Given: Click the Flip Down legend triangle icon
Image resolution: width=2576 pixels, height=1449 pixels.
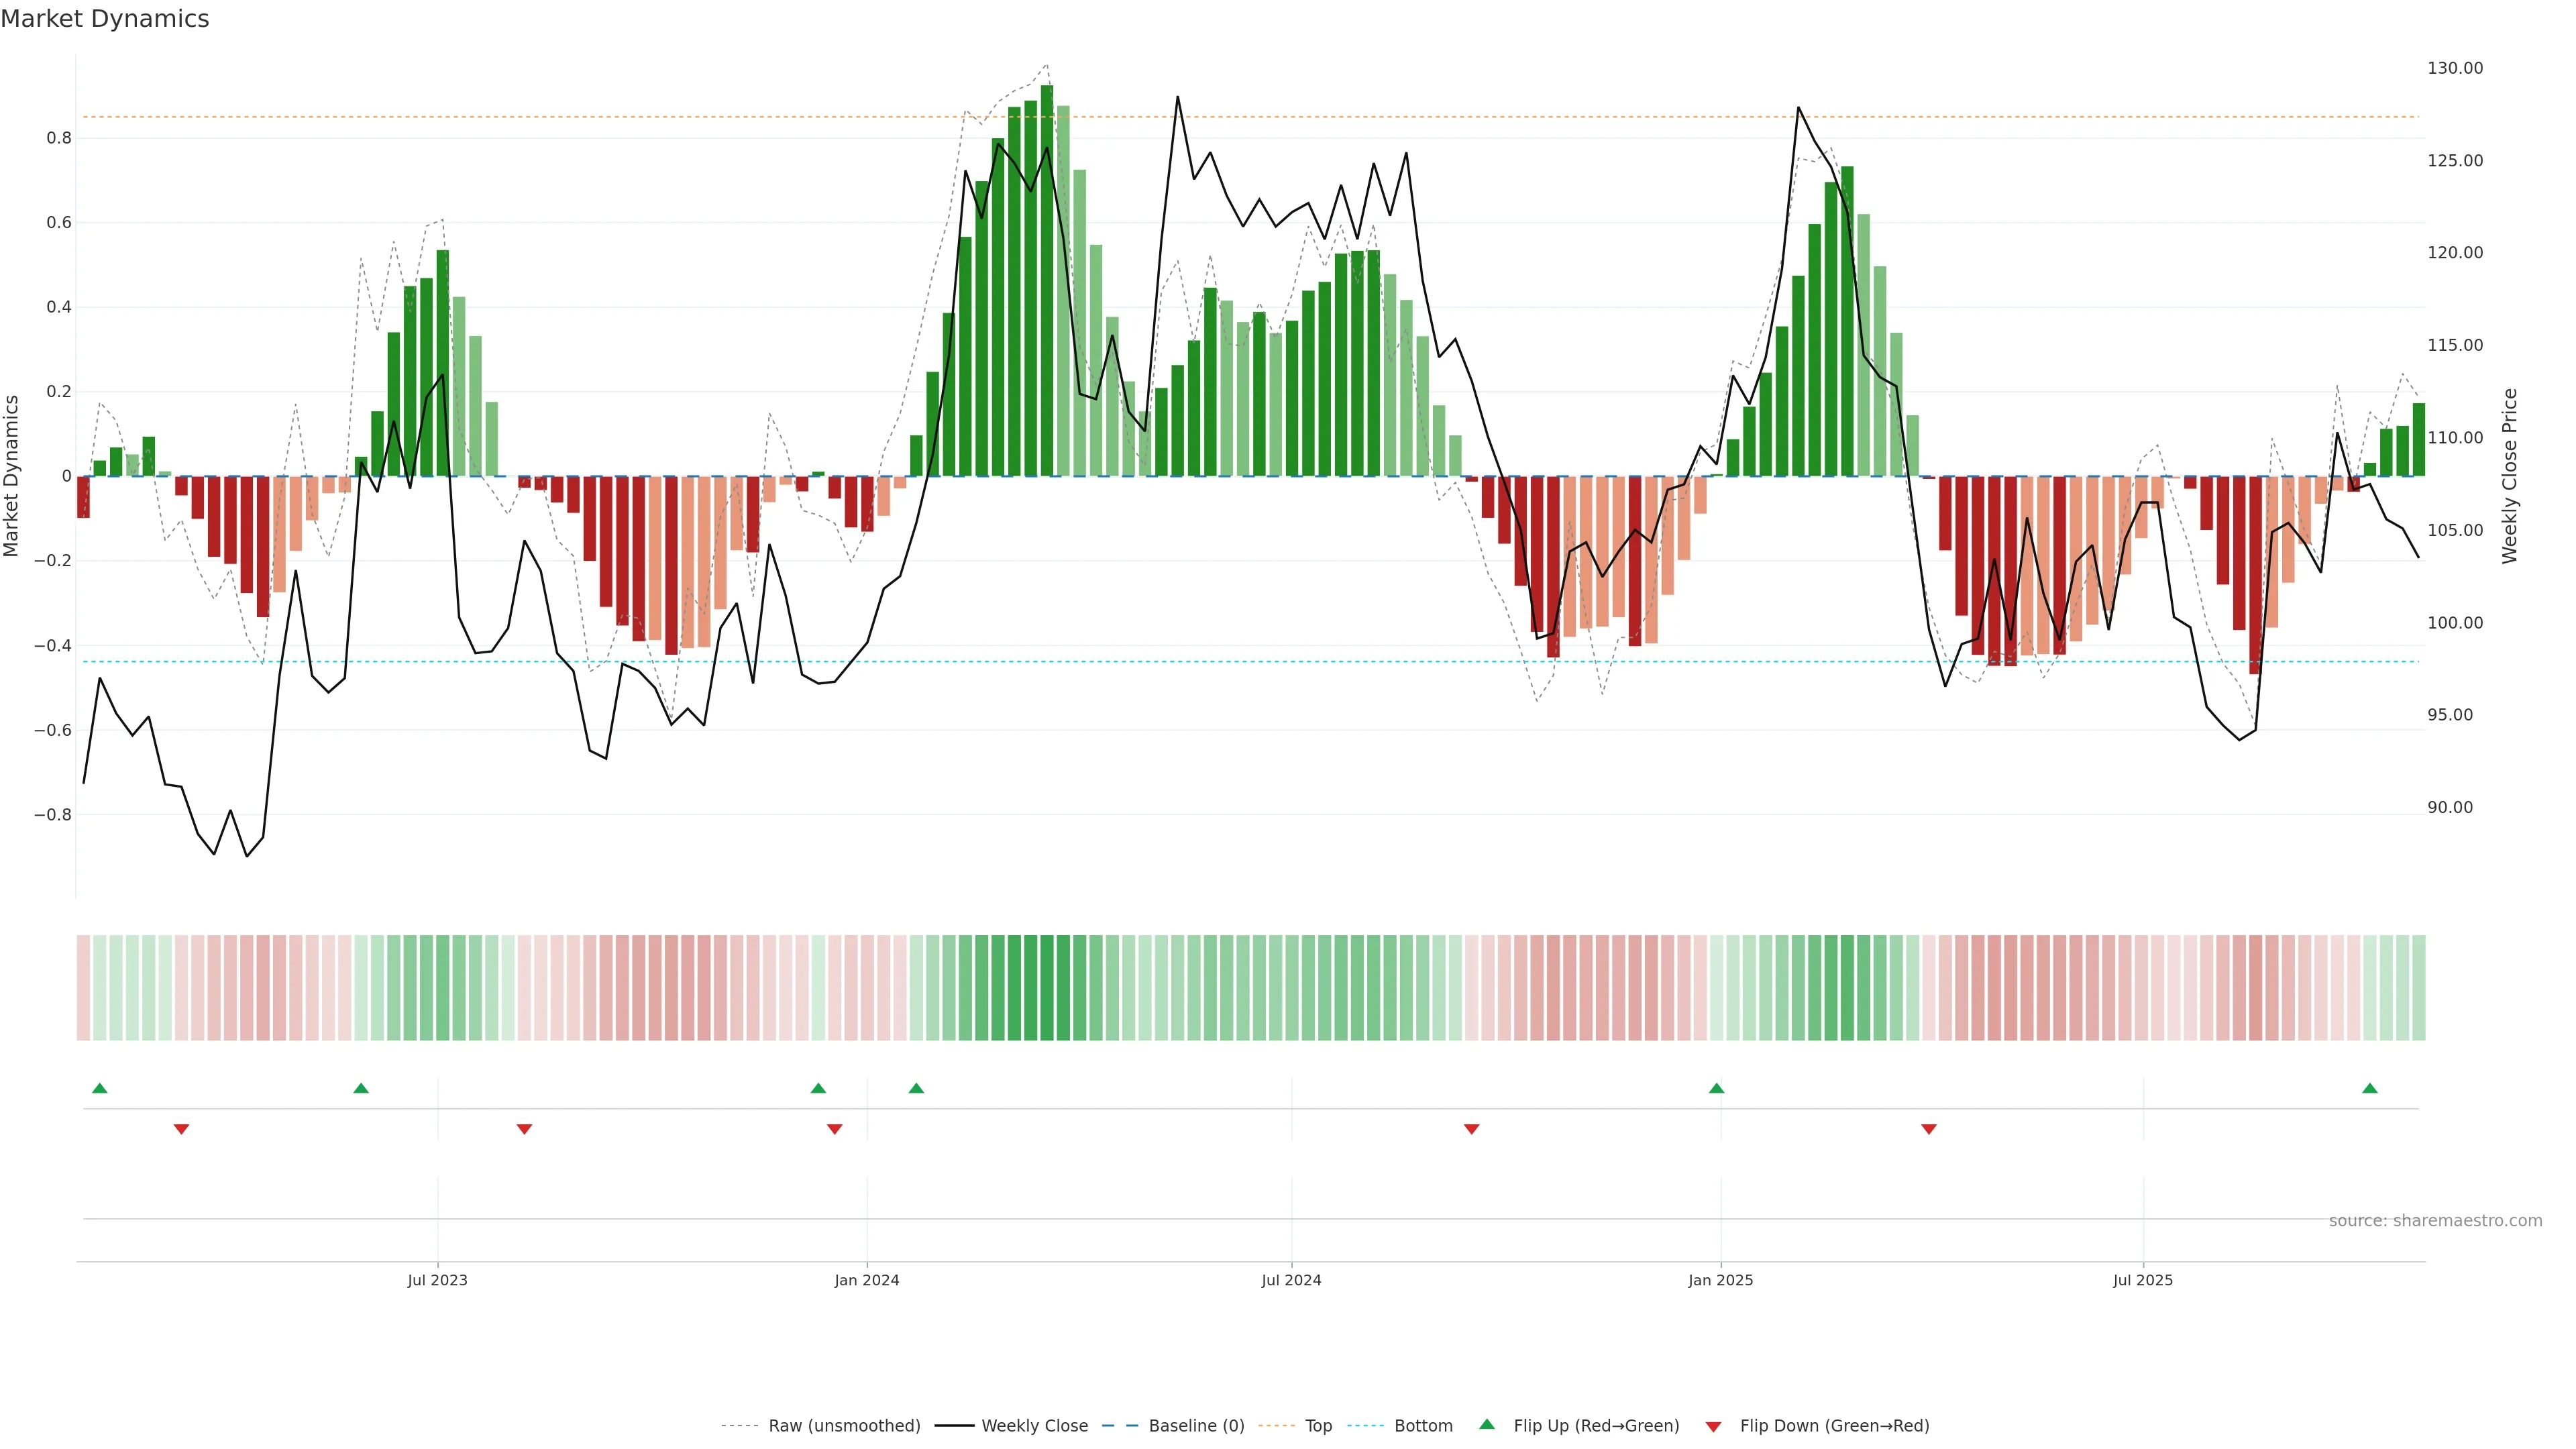Looking at the screenshot, I should (1713, 1426).
